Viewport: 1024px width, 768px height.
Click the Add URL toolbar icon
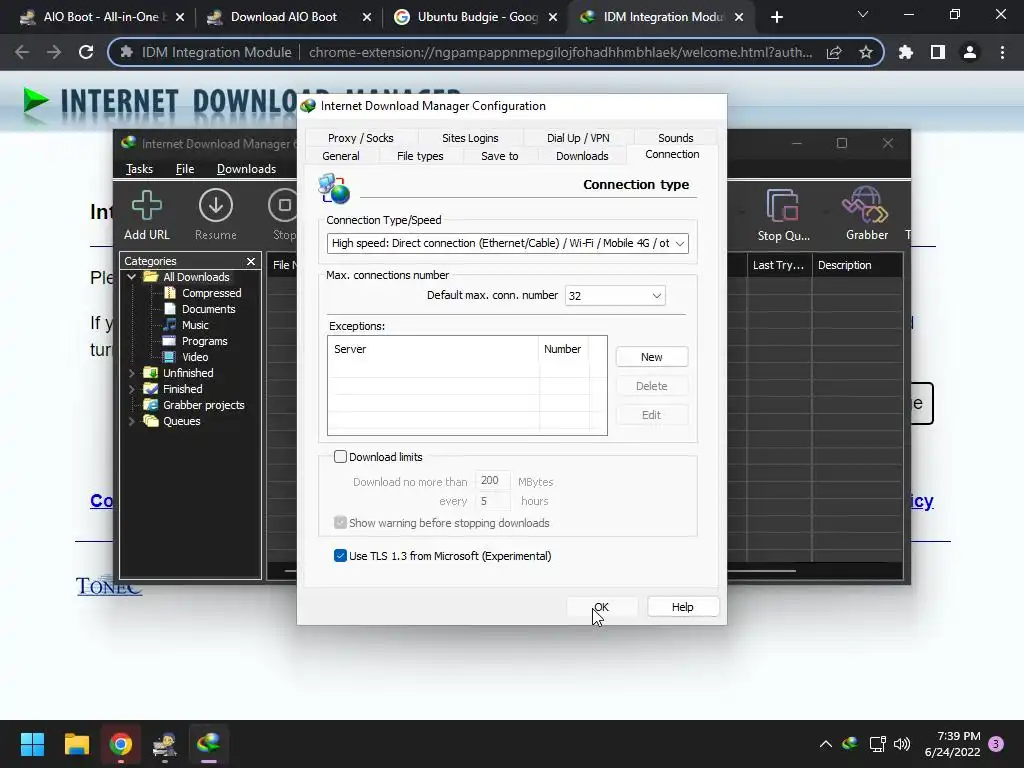146,214
